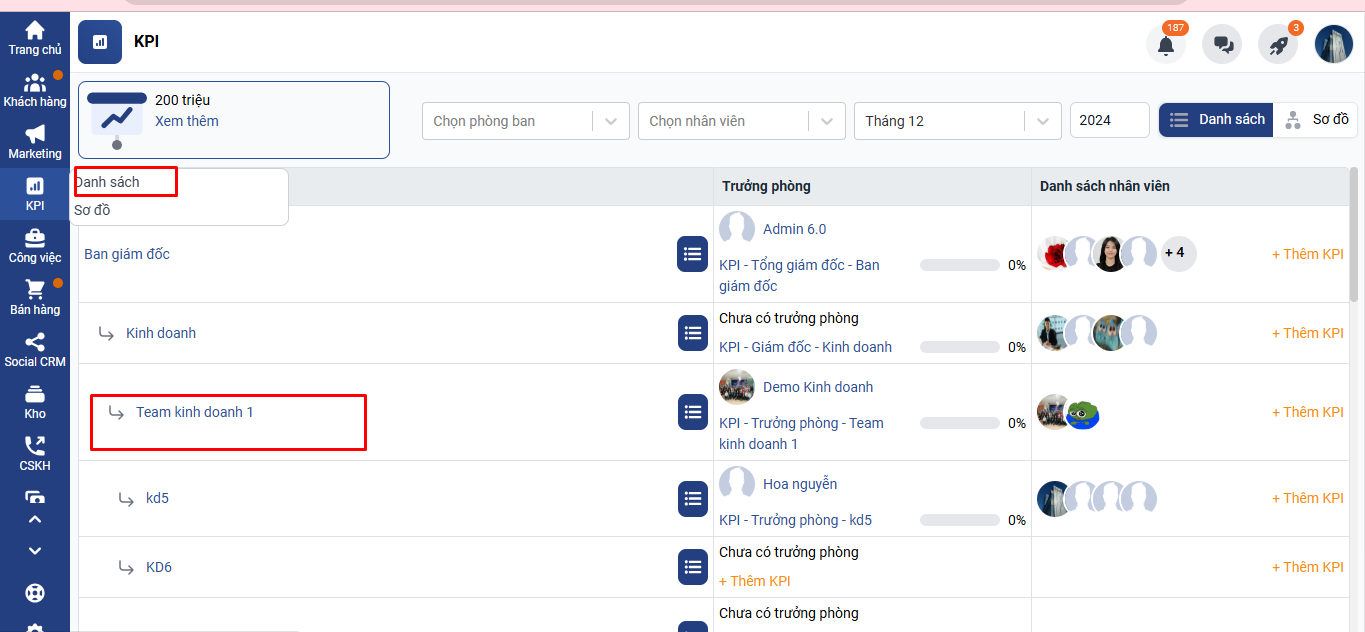Choose Sơ đồ in KPI submenu
Image resolution: width=1365 pixels, height=632 pixels.
pyautogui.click(x=93, y=210)
